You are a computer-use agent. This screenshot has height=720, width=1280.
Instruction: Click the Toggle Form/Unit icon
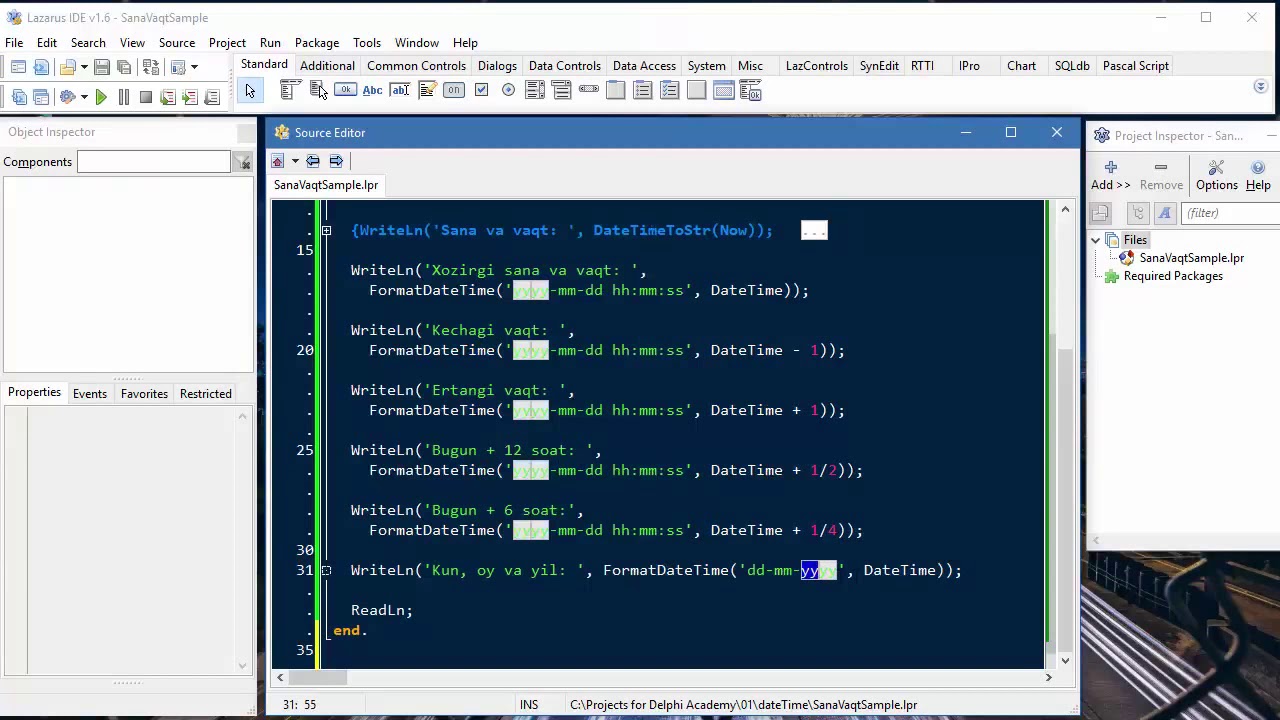click(x=151, y=67)
